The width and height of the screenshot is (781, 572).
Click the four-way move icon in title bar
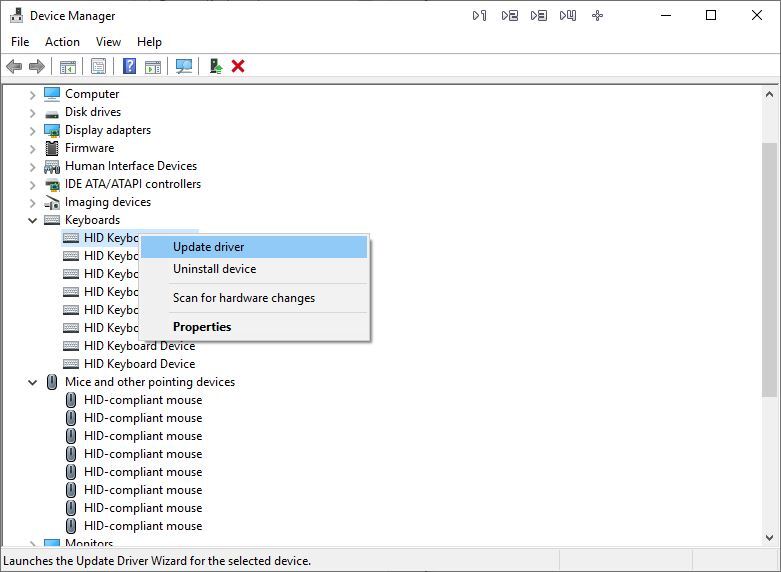point(597,16)
